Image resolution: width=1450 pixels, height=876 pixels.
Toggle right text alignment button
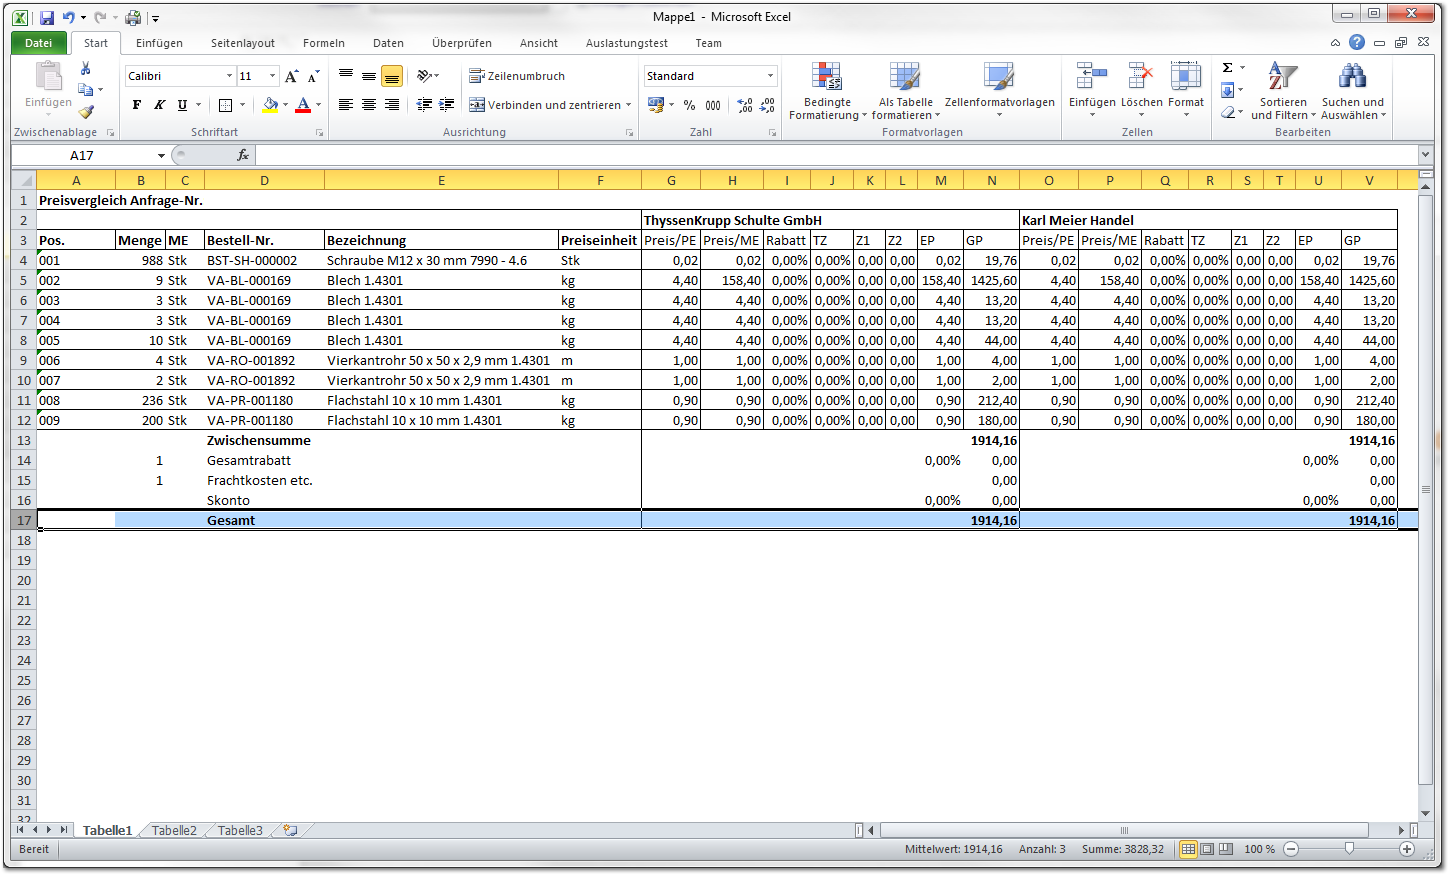click(392, 105)
